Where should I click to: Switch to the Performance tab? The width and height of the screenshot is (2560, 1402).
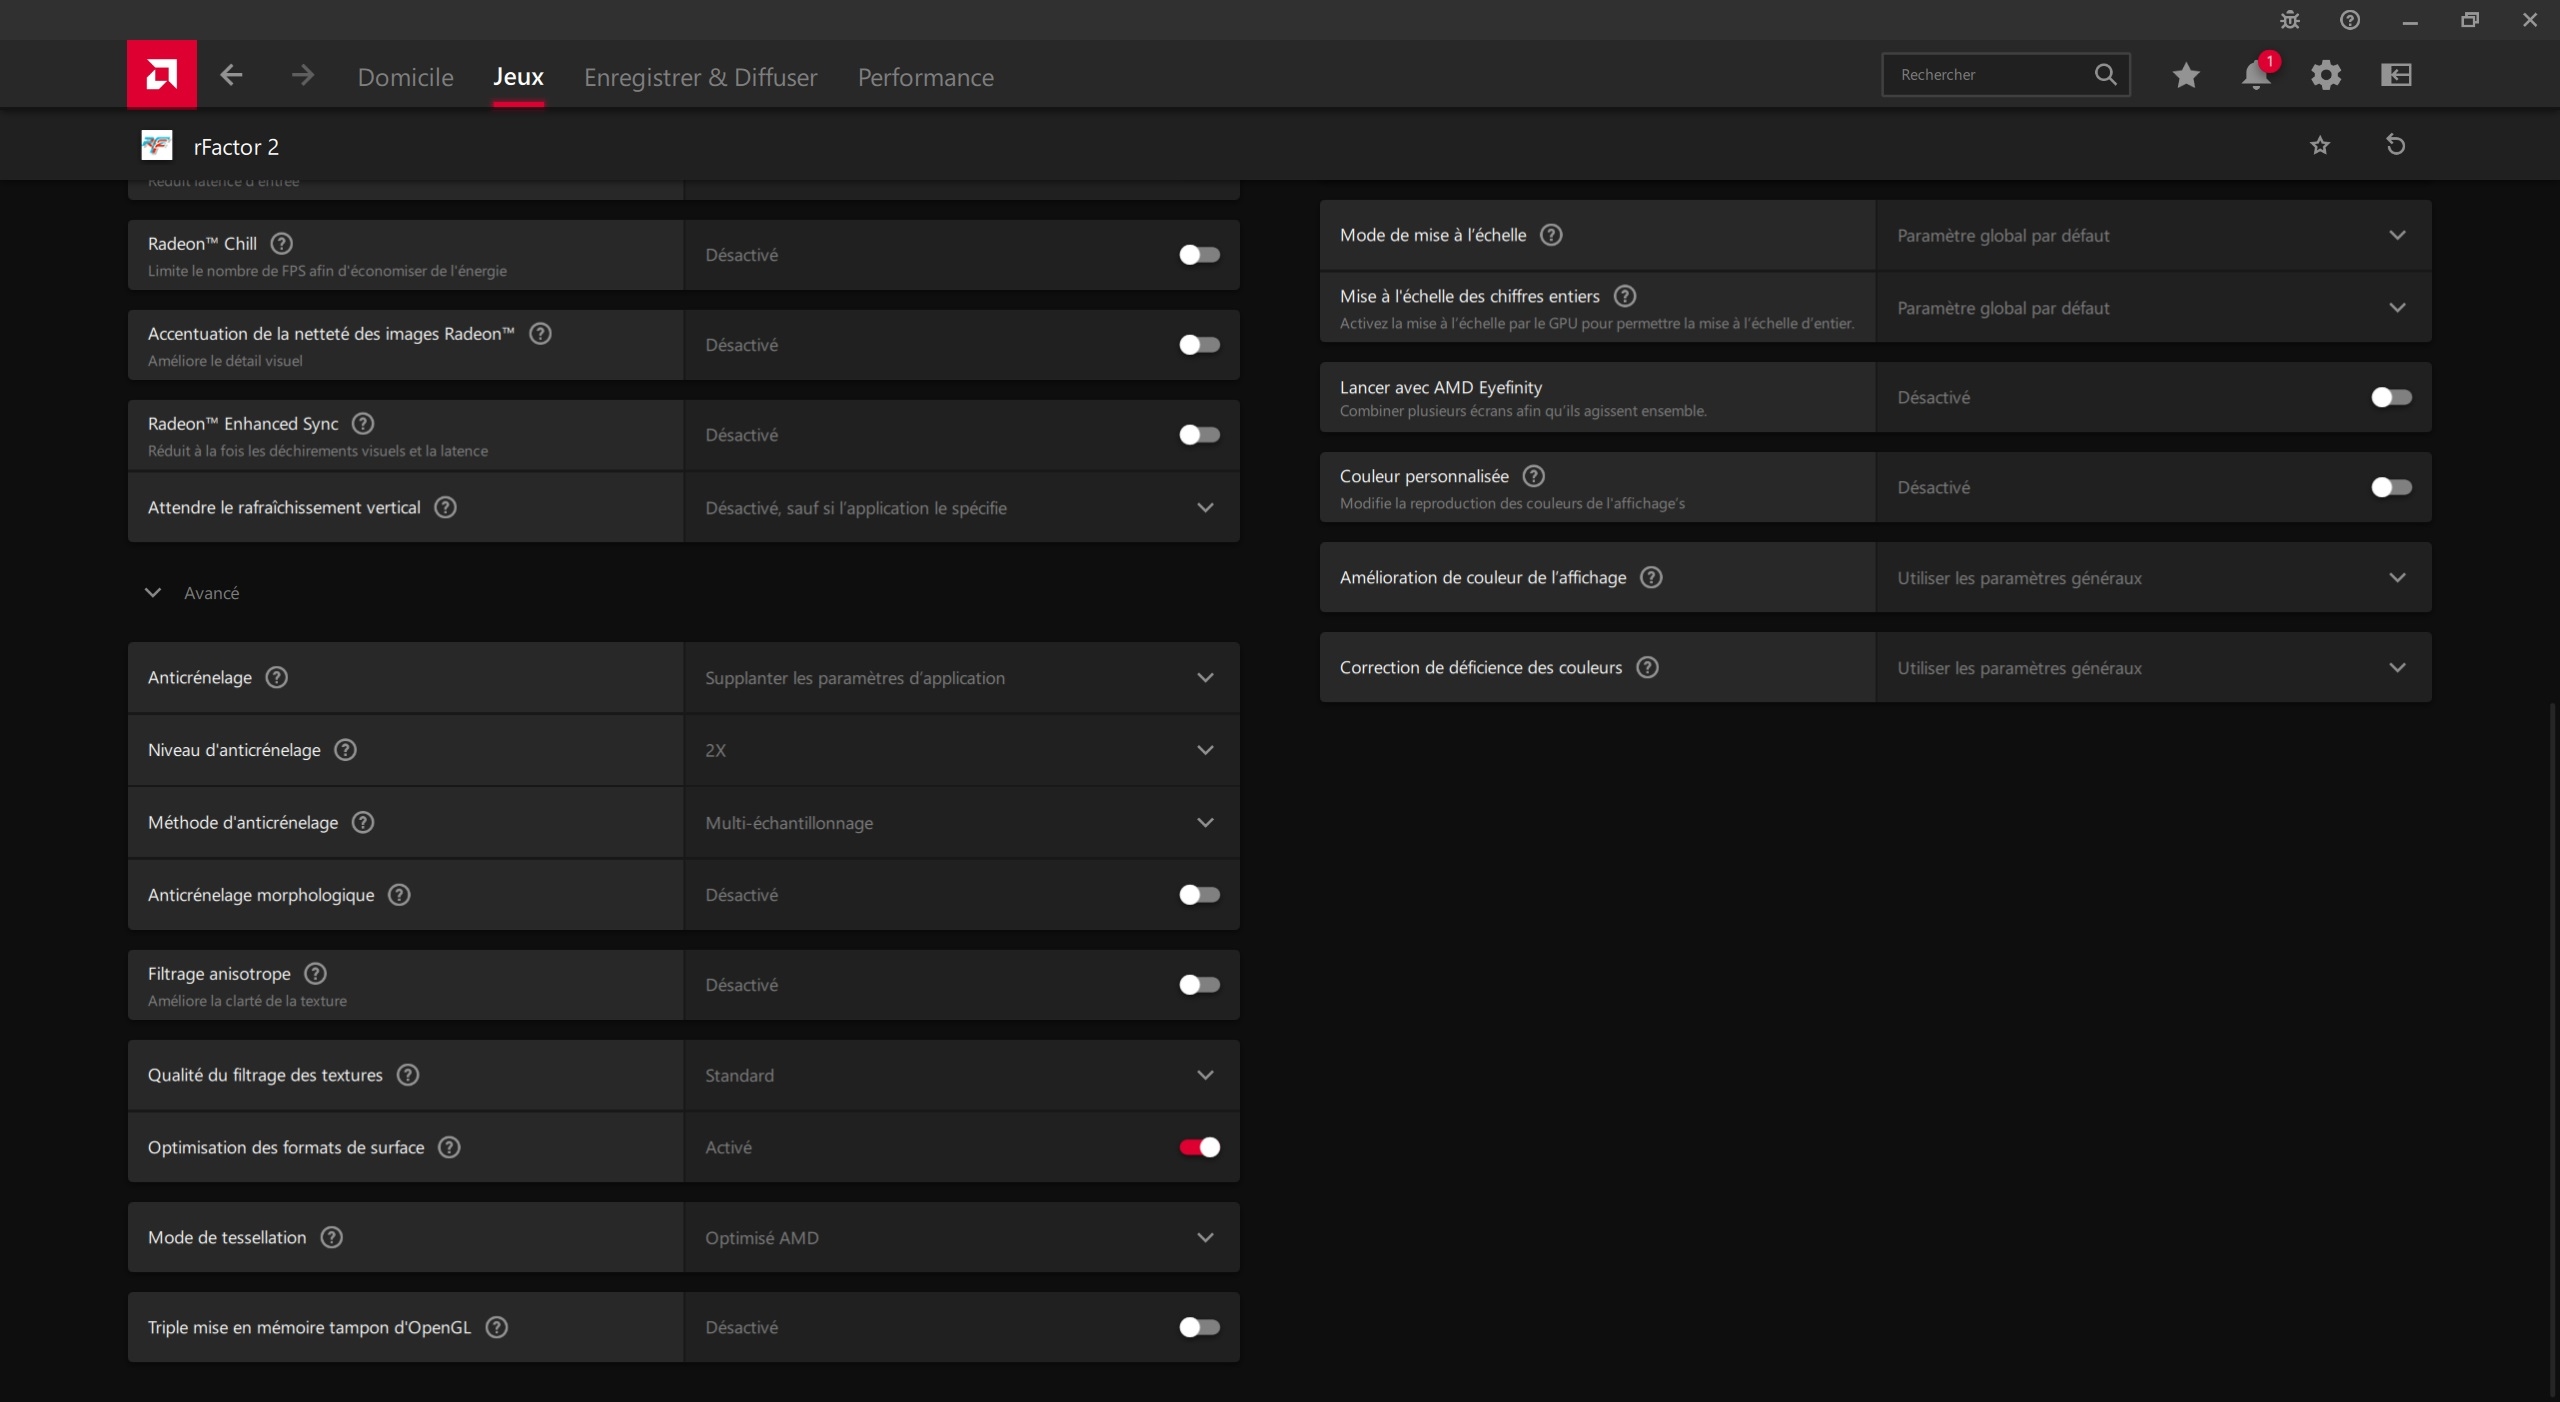click(x=925, y=77)
